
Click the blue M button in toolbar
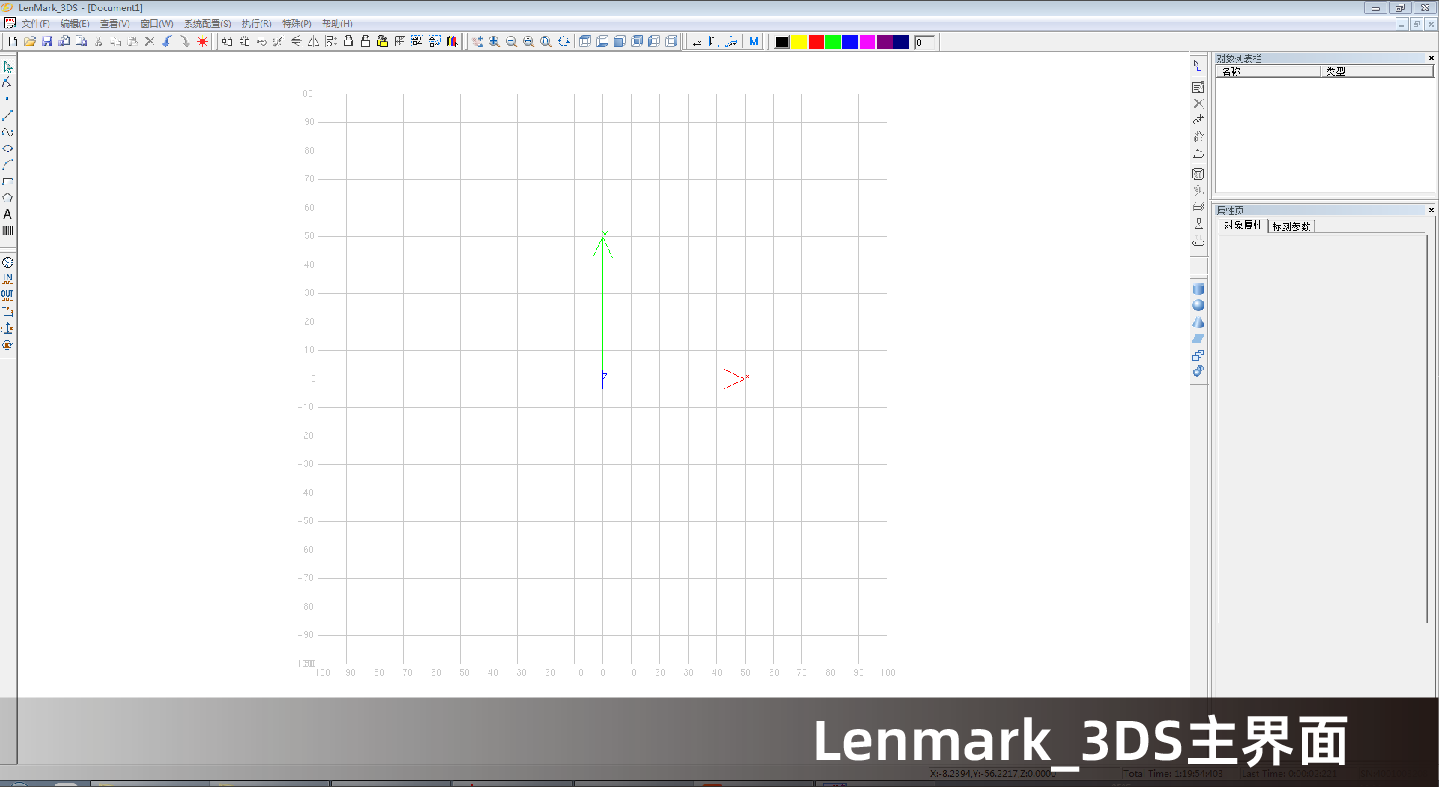click(x=753, y=42)
